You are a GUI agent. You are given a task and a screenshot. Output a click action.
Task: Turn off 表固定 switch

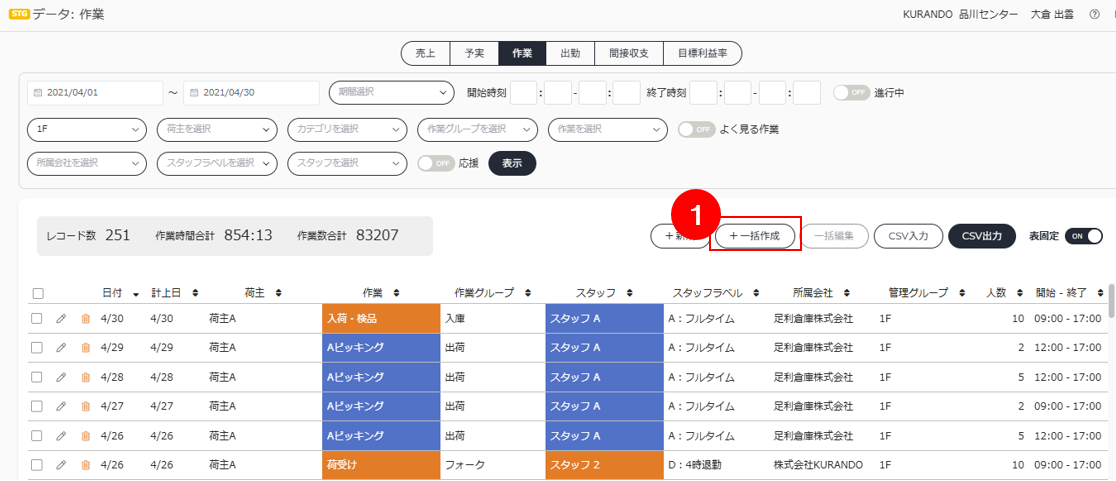[x=1083, y=236]
